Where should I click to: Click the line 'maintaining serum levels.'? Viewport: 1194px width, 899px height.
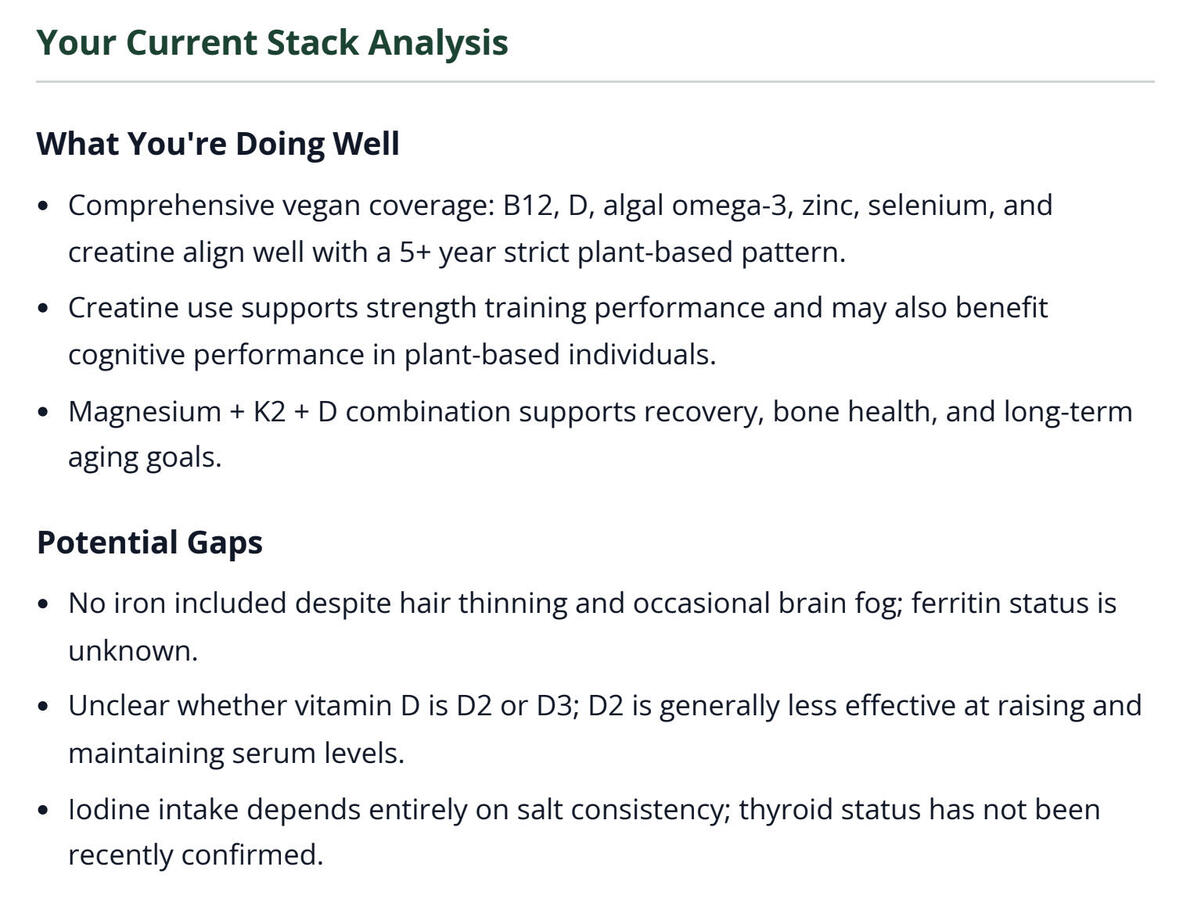[x=236, y=754]
